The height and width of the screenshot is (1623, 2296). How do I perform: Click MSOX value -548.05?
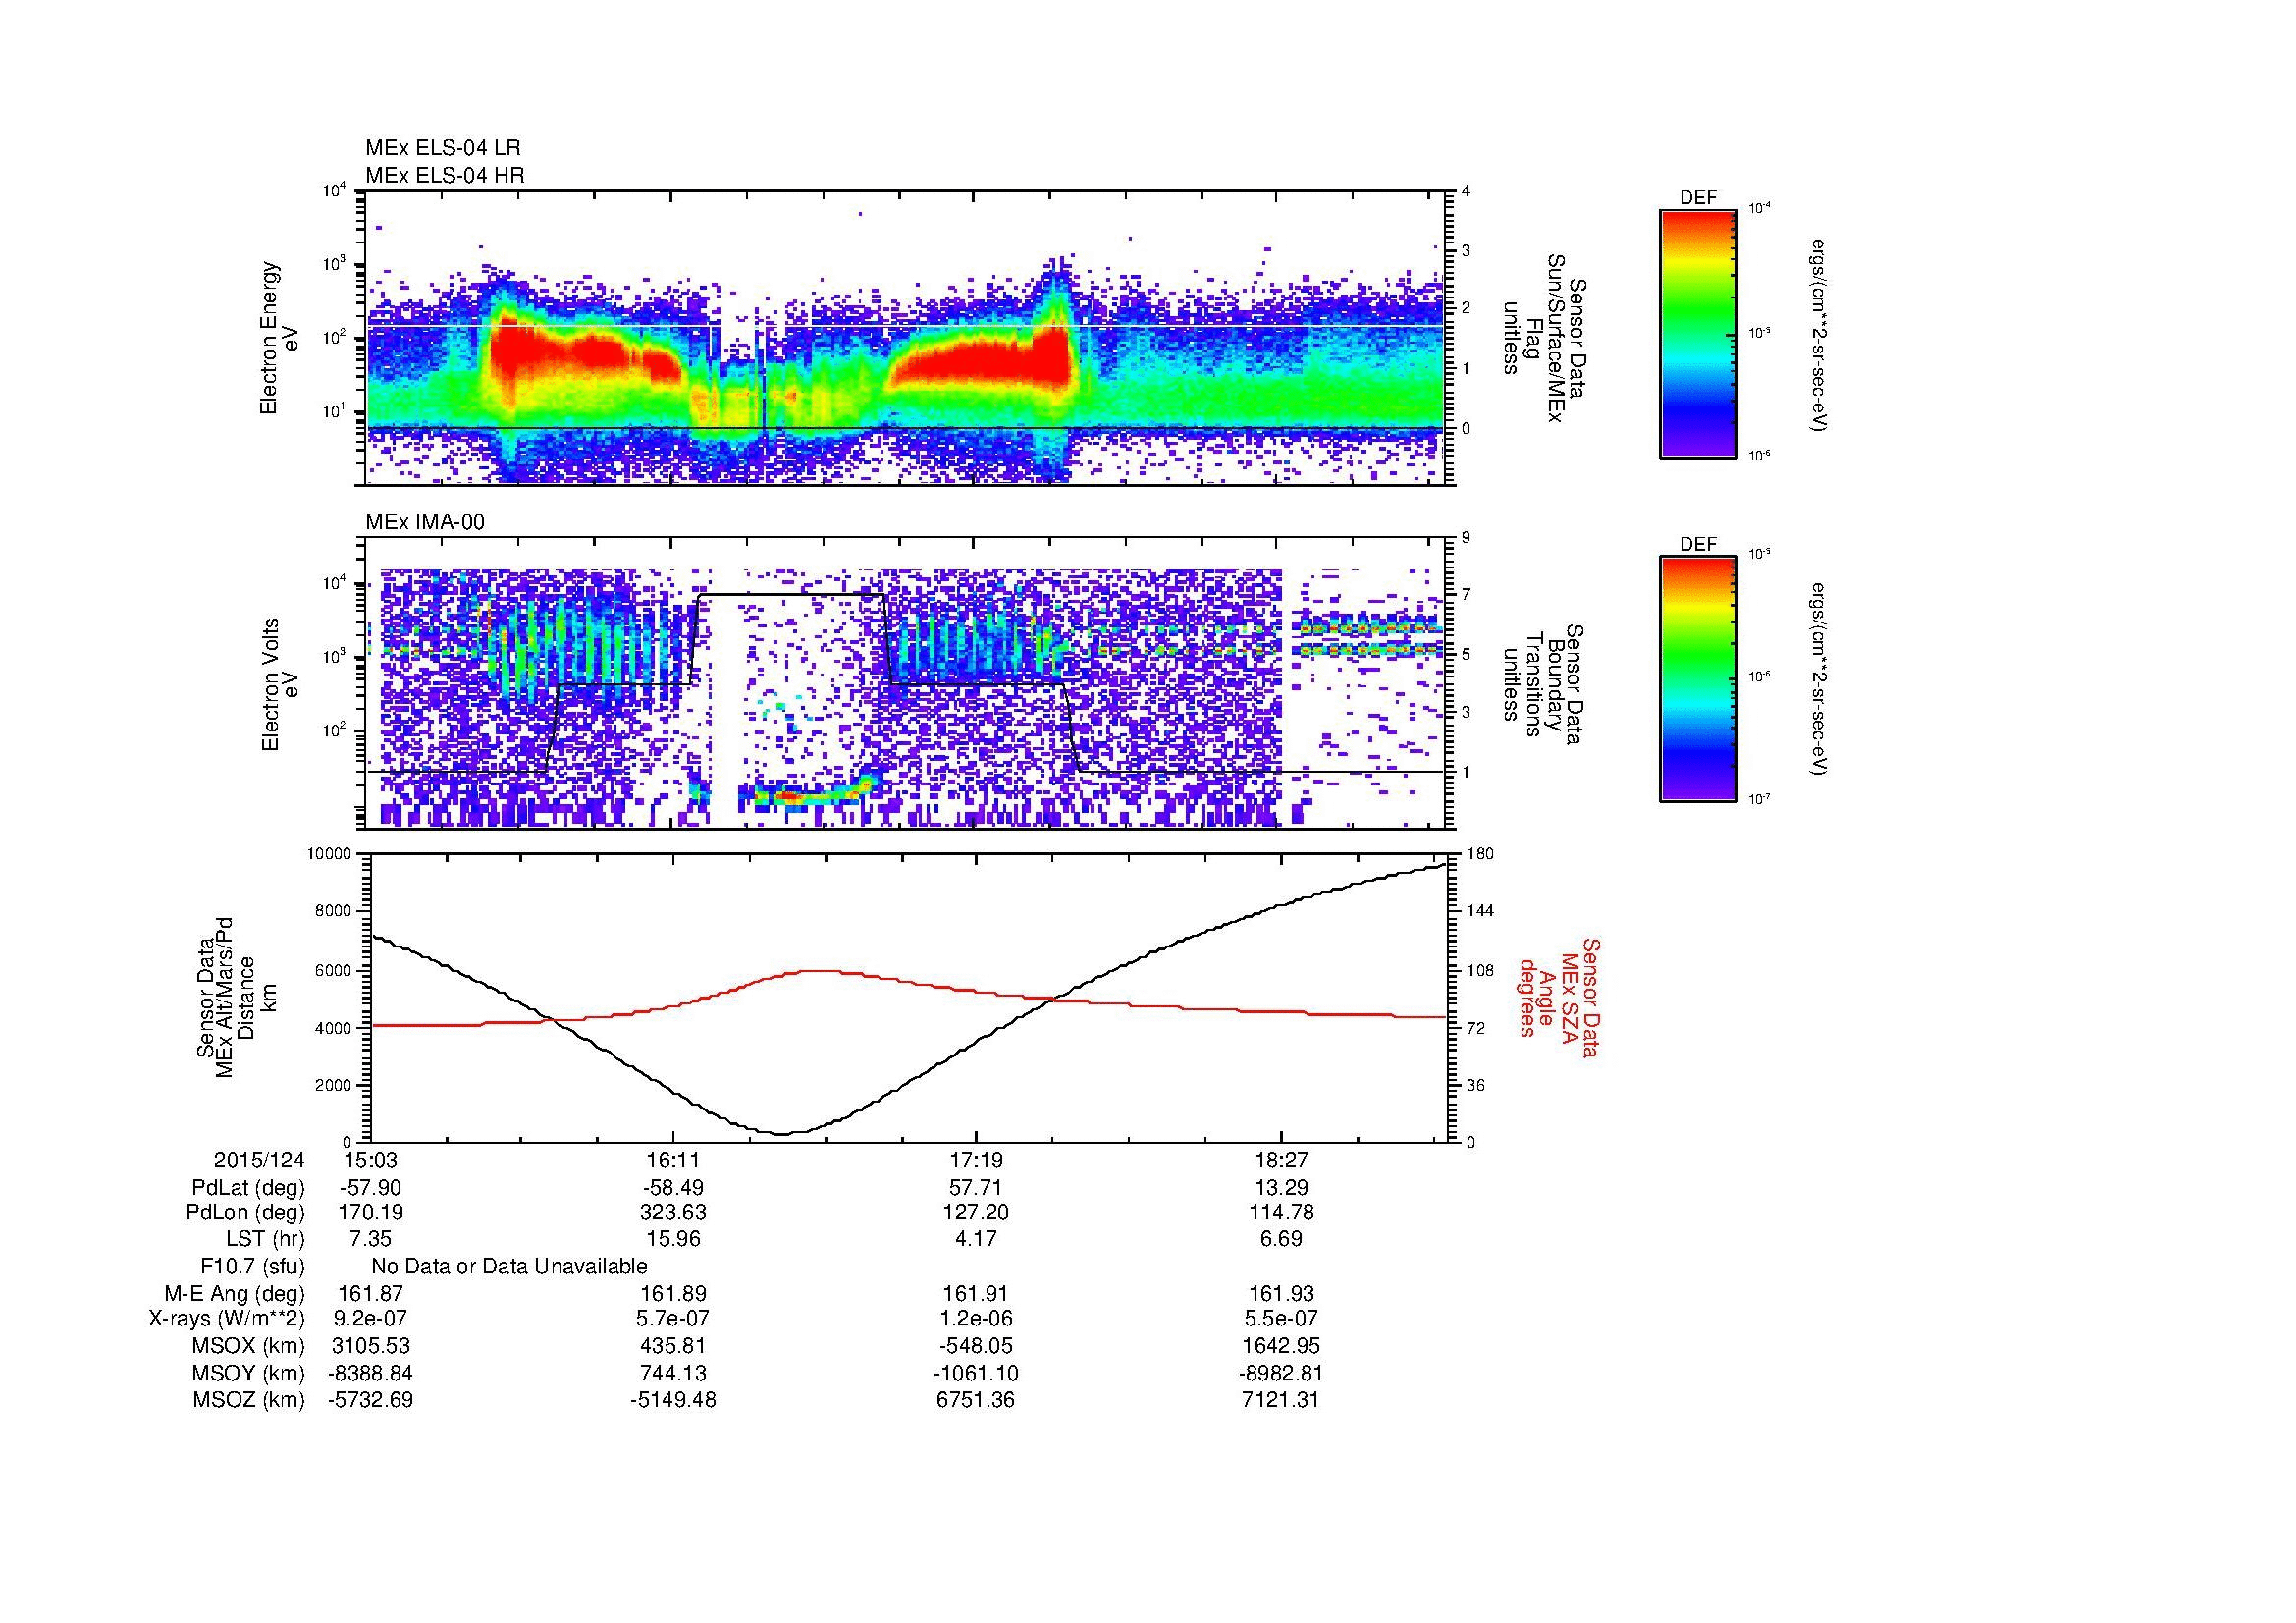pos(976,1346)
